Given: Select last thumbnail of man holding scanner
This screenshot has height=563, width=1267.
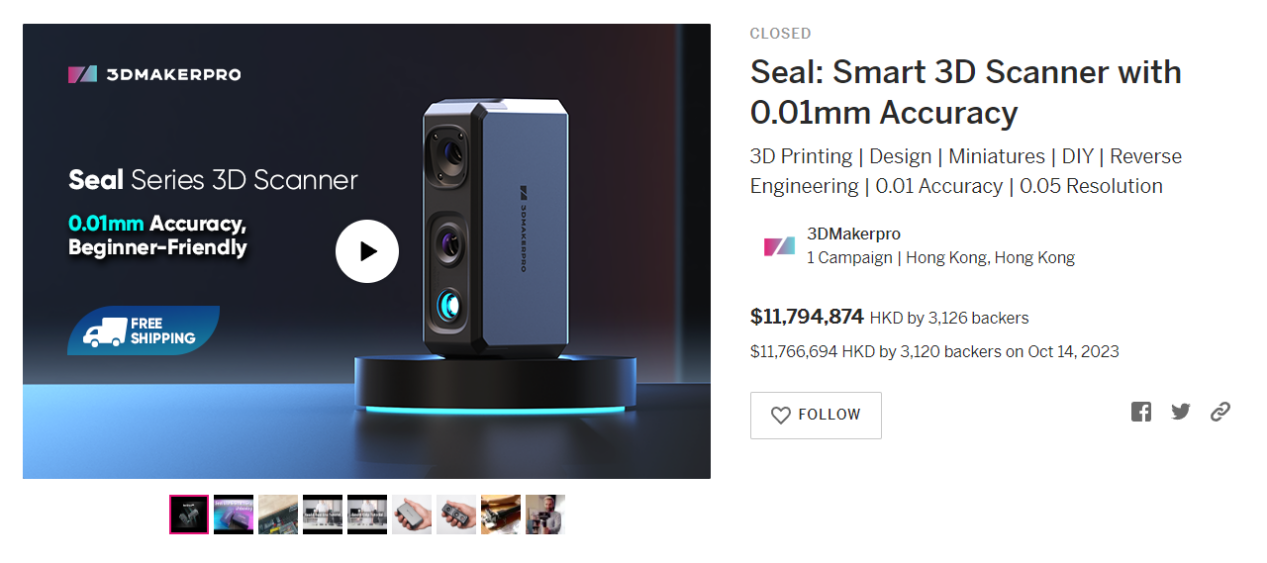Looking at the screenshot, I should (545, 514).
